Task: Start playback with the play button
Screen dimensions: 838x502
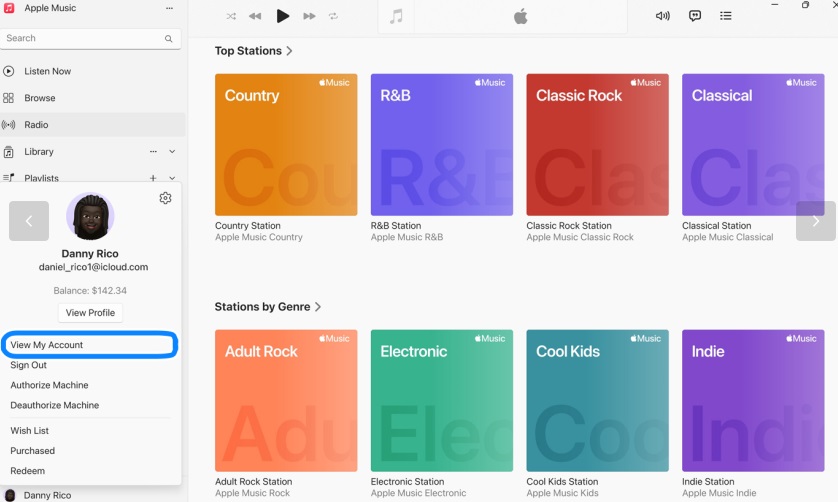Action: (283, 16)
